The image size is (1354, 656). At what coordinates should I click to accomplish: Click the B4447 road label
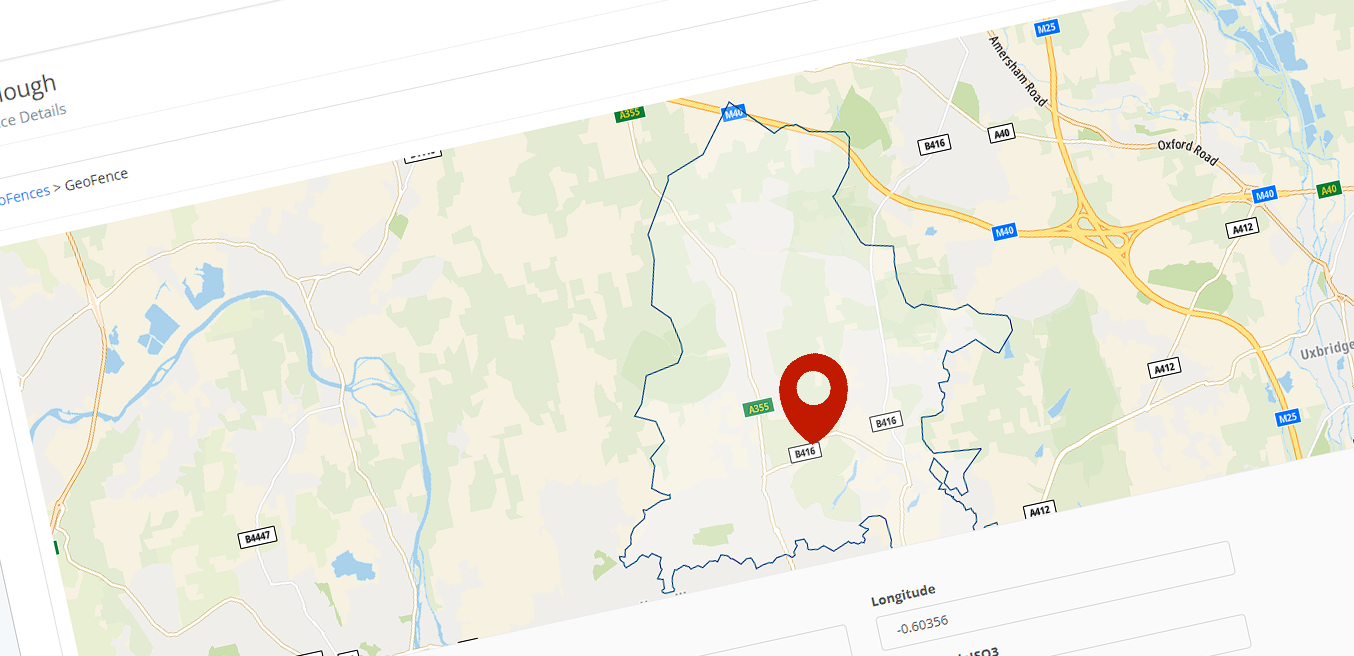coord(258,537)
